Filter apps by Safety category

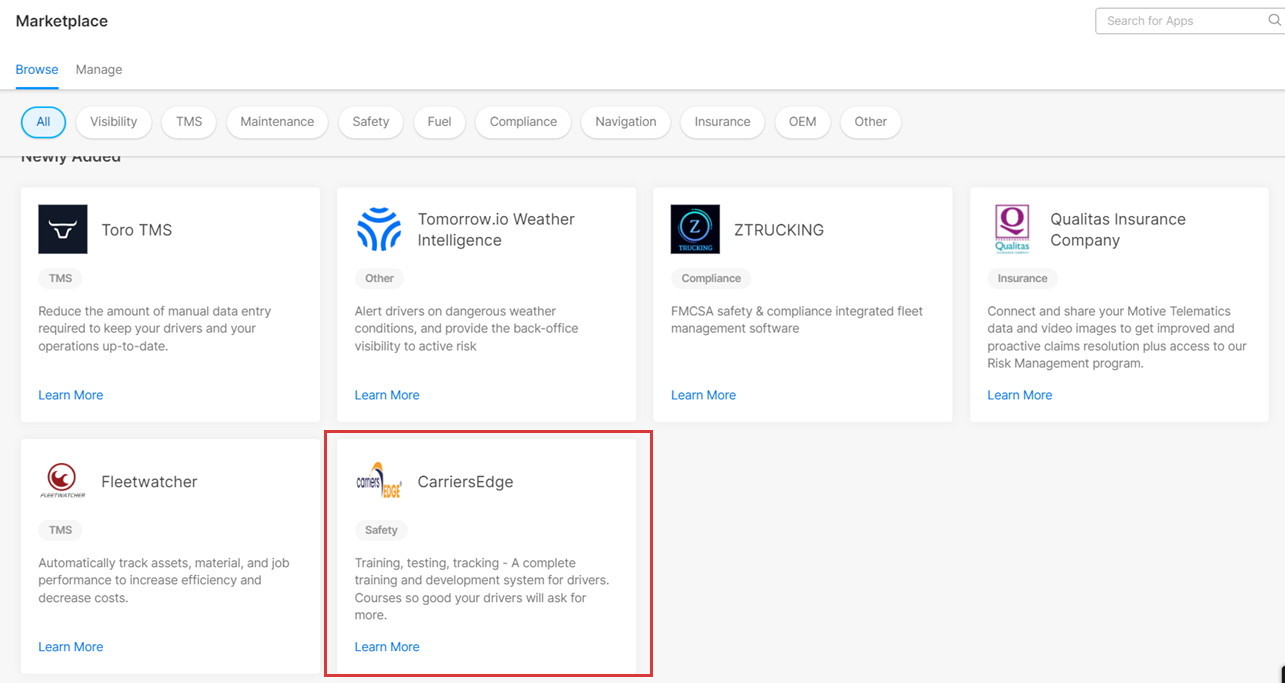click(371, 122)
